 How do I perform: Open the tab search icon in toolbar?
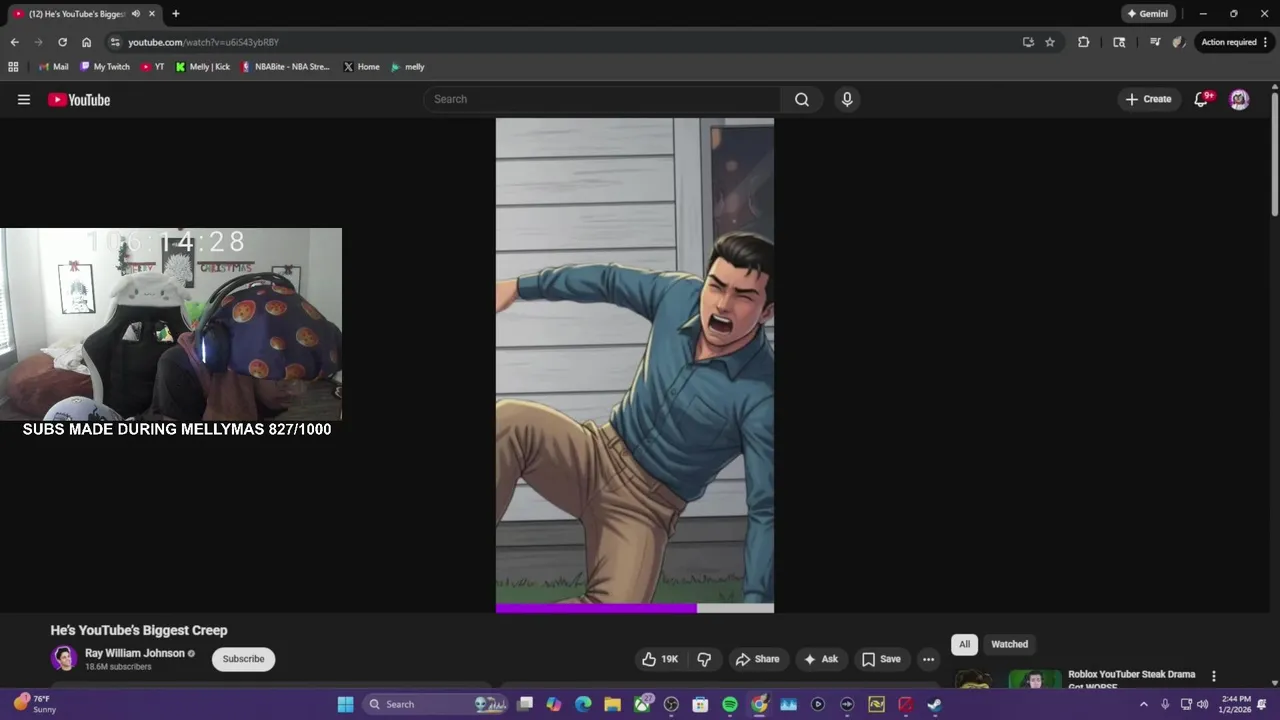click(x=1119, y=42)
